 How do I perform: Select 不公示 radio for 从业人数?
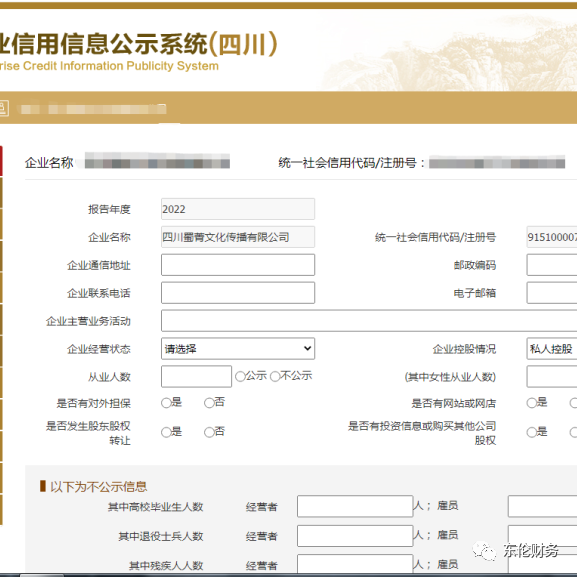click(x=275, y=376)
